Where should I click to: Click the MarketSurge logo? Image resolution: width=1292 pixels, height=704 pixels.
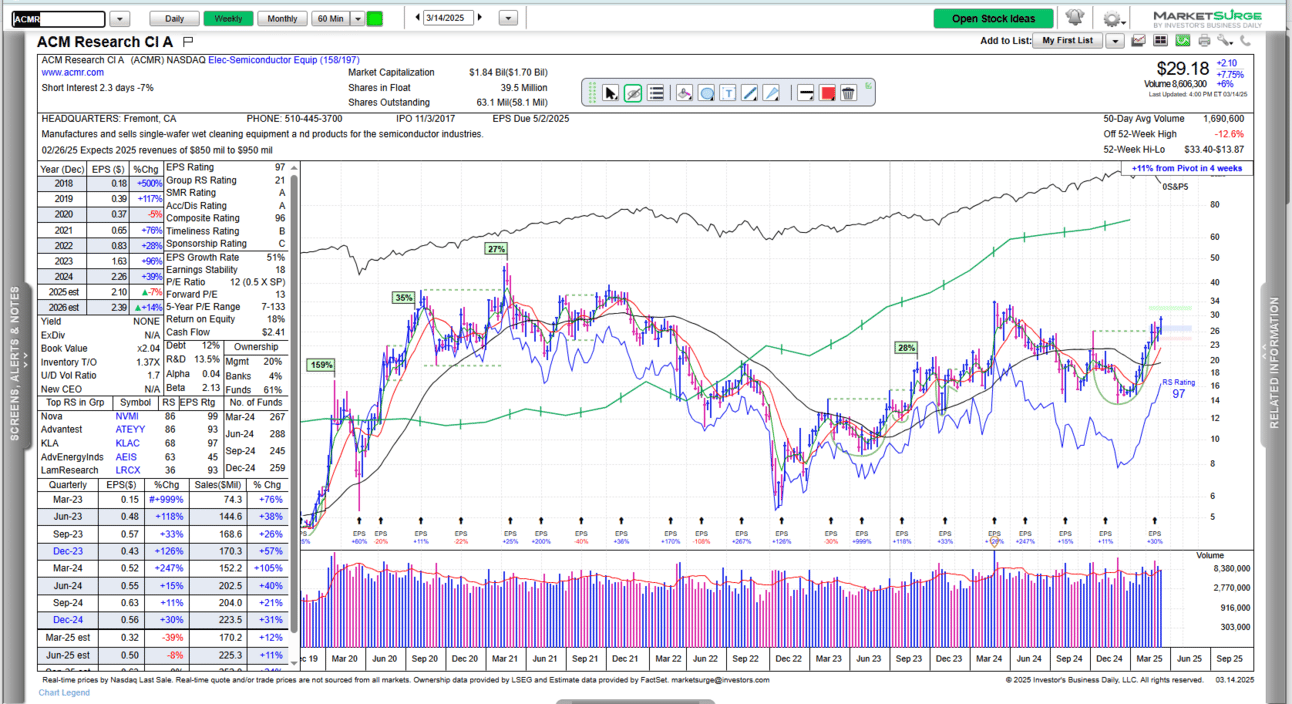click(x=1207, y=18)
